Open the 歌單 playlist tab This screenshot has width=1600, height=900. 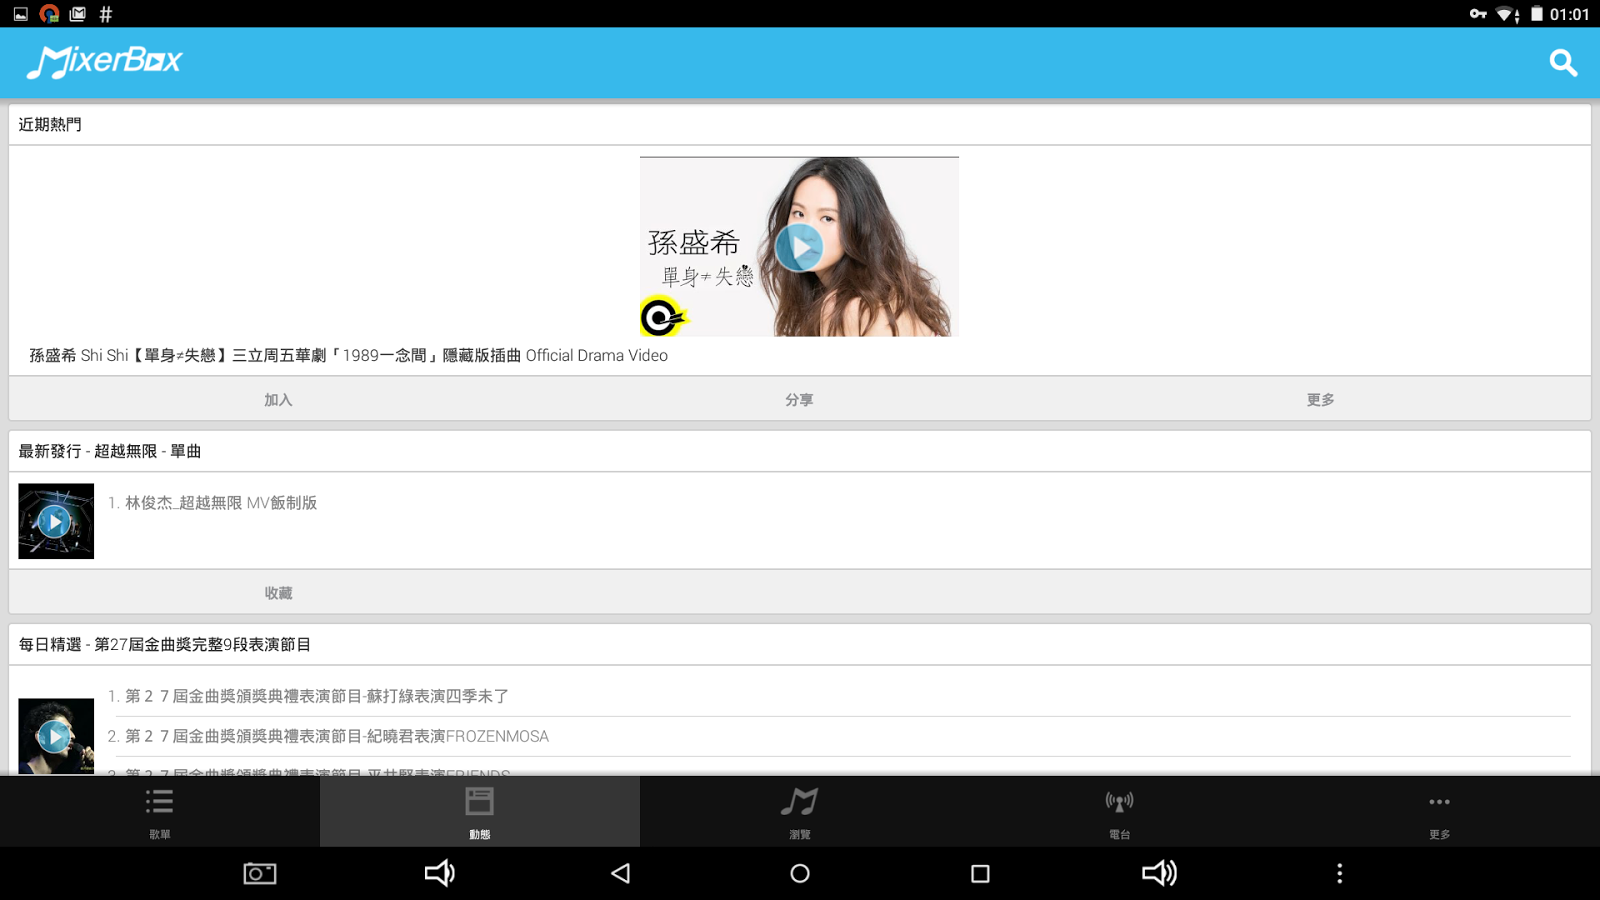pyautogui.click(x=160, y=812)
